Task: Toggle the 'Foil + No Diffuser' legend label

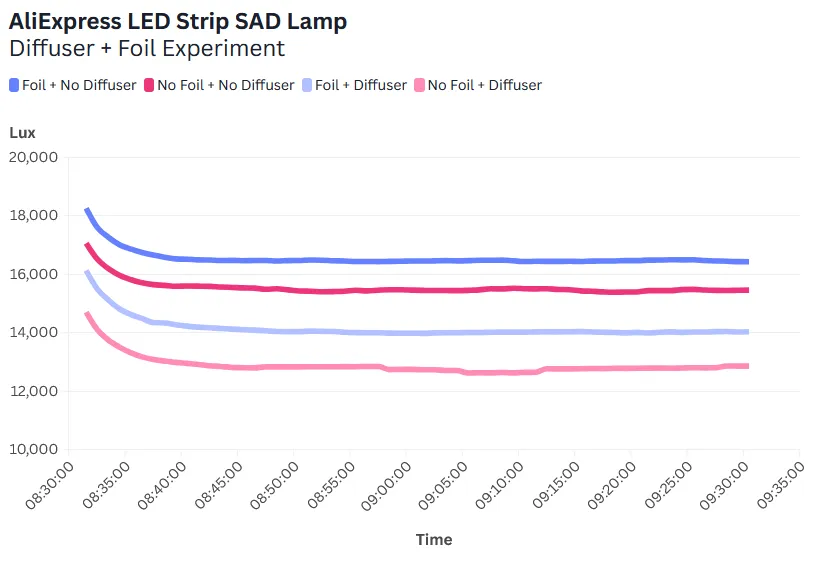Action: click(79, 85)
